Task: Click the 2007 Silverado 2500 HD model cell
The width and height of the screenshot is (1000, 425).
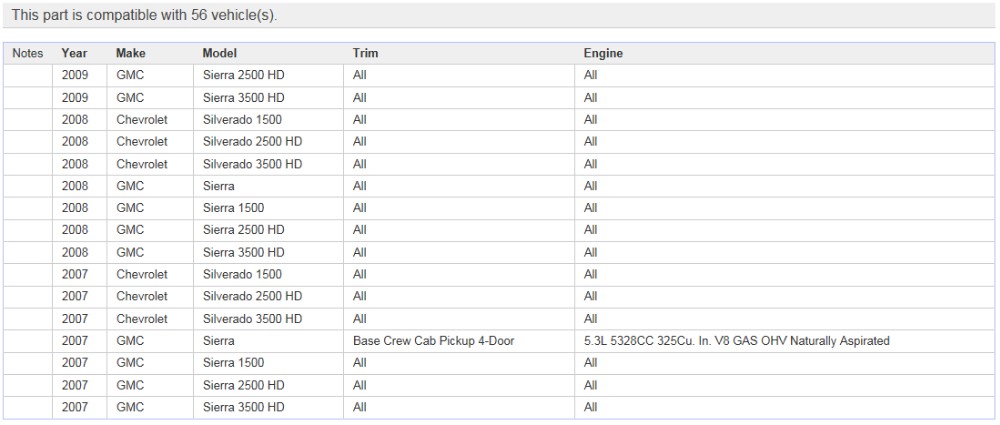Action: (x=252, y=296)
